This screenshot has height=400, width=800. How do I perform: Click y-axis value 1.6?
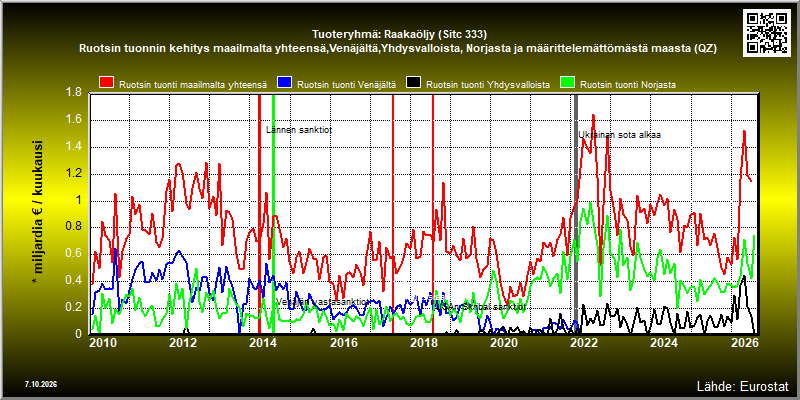click(74, 120)
